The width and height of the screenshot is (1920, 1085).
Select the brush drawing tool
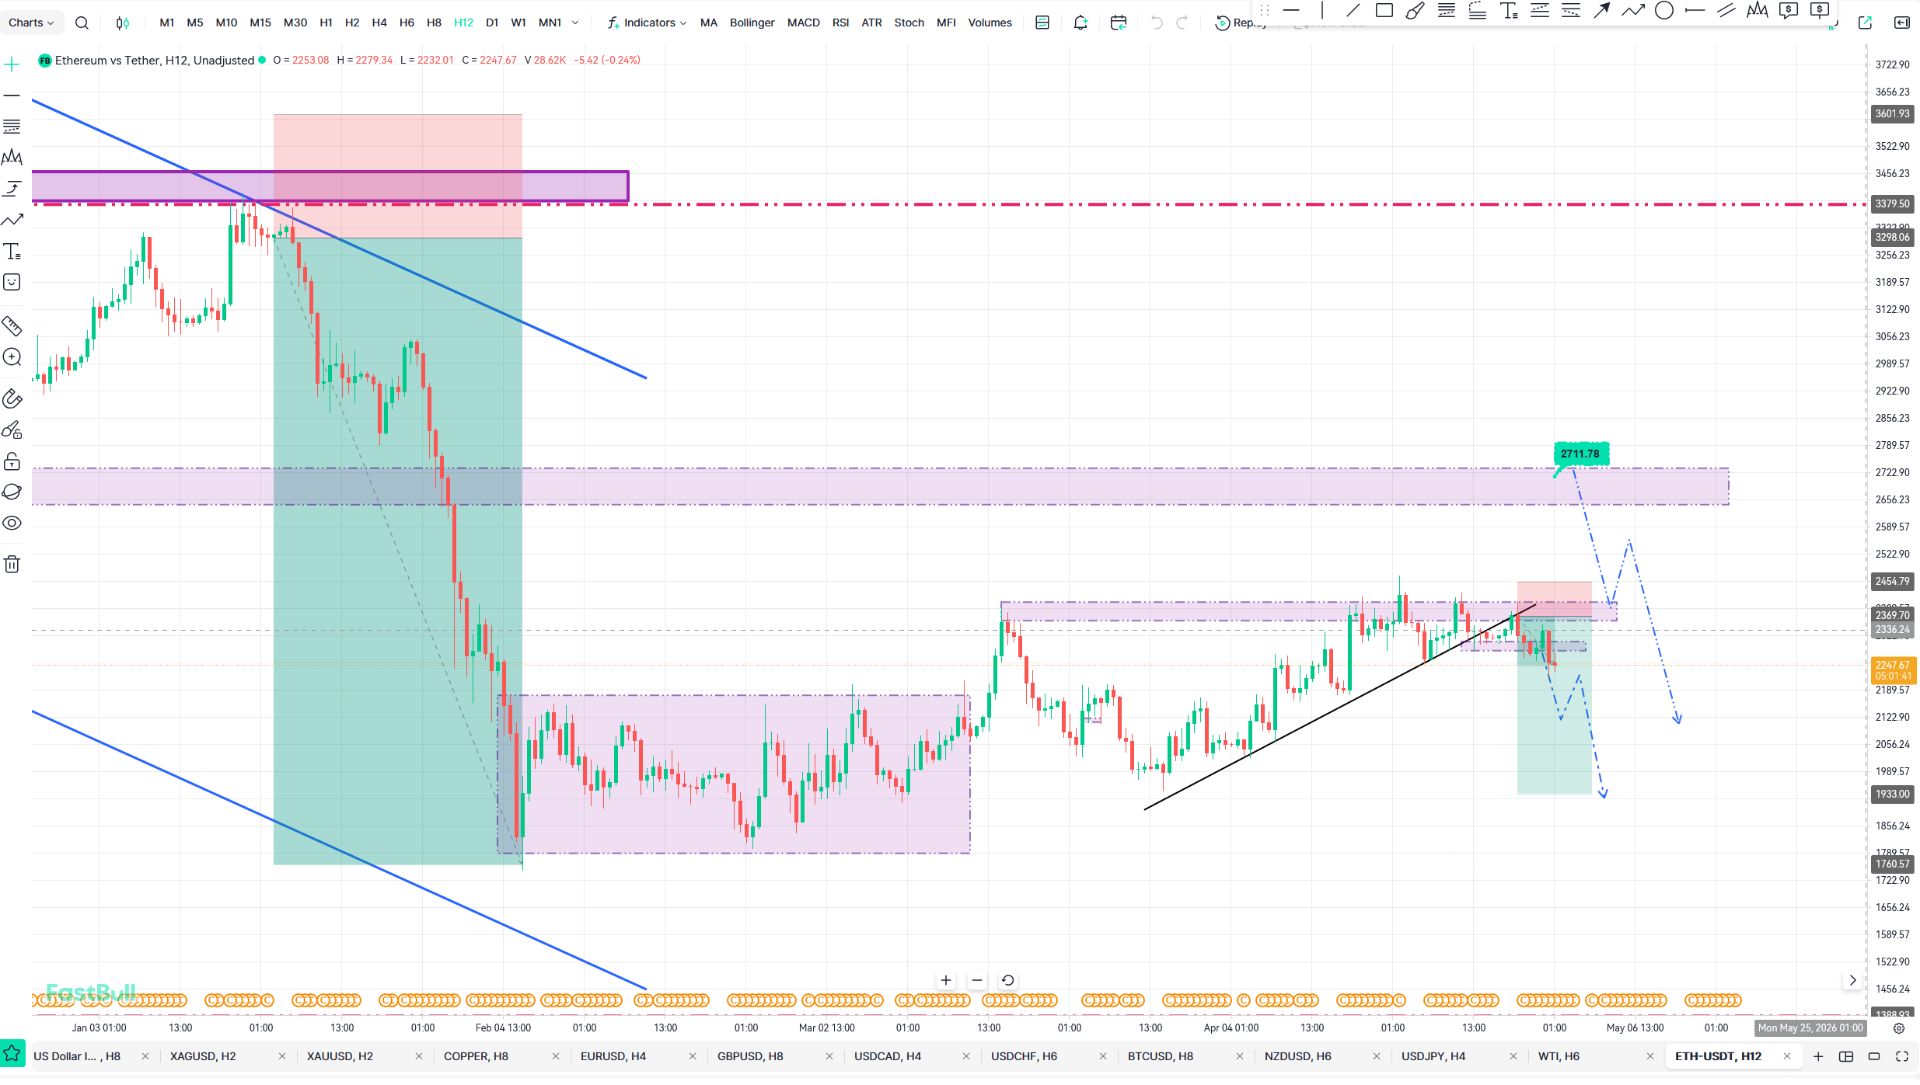click(x=1415, y=11)
